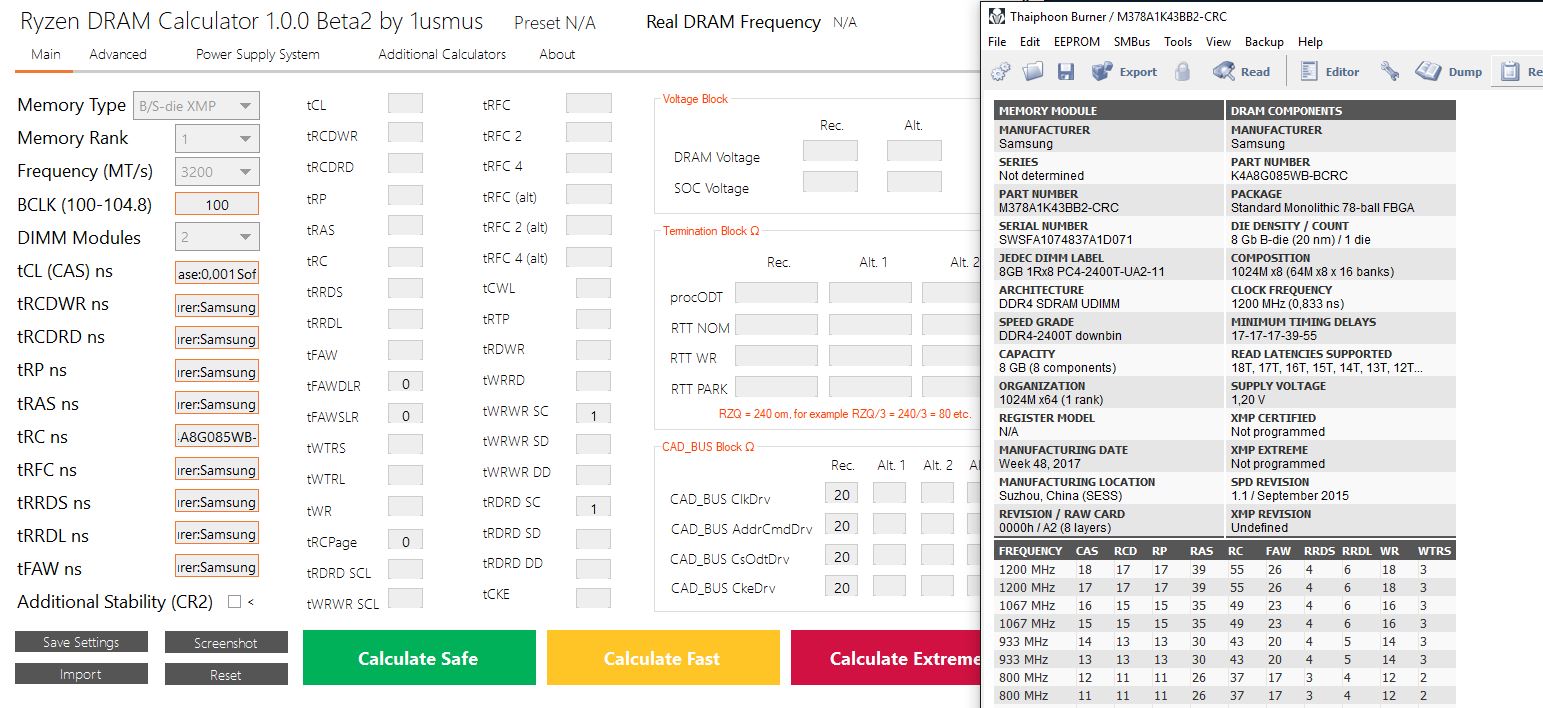
Task: Open the Help menu in Thaiphoon Burner
Action: click(x=1310, y=42)
